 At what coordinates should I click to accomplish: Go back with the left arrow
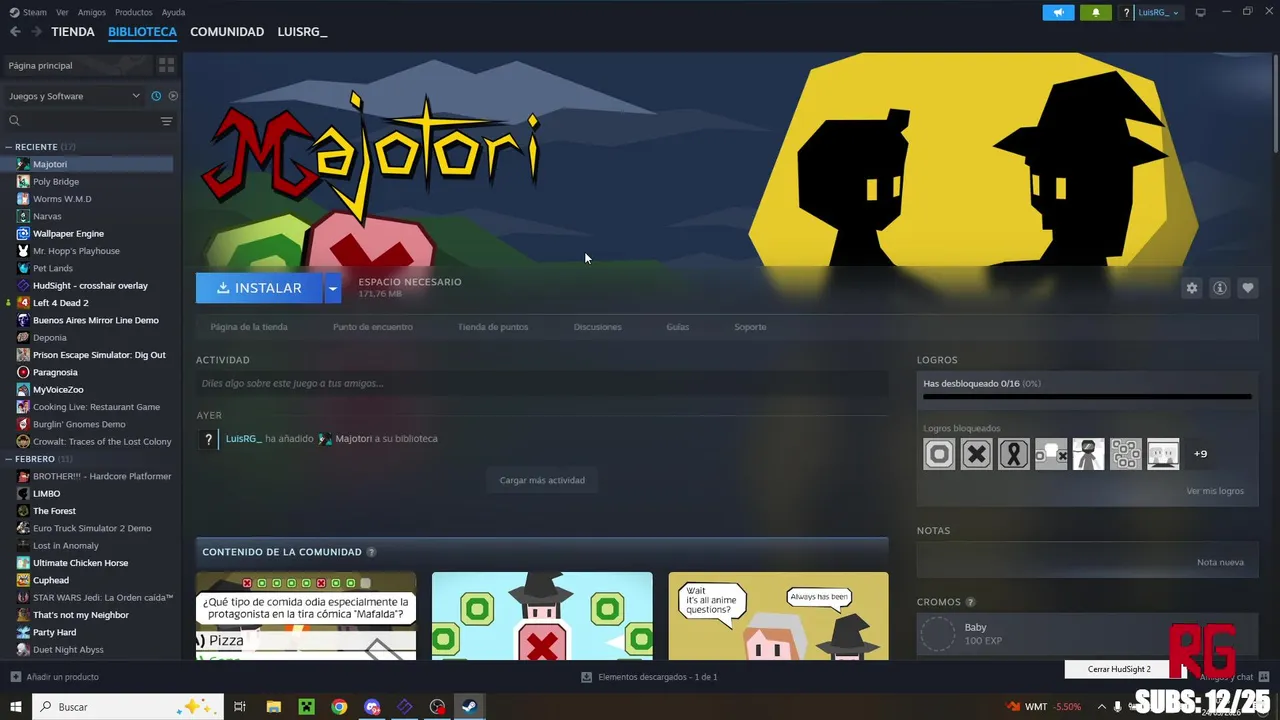pyautogui.click(x=15, y=32)
